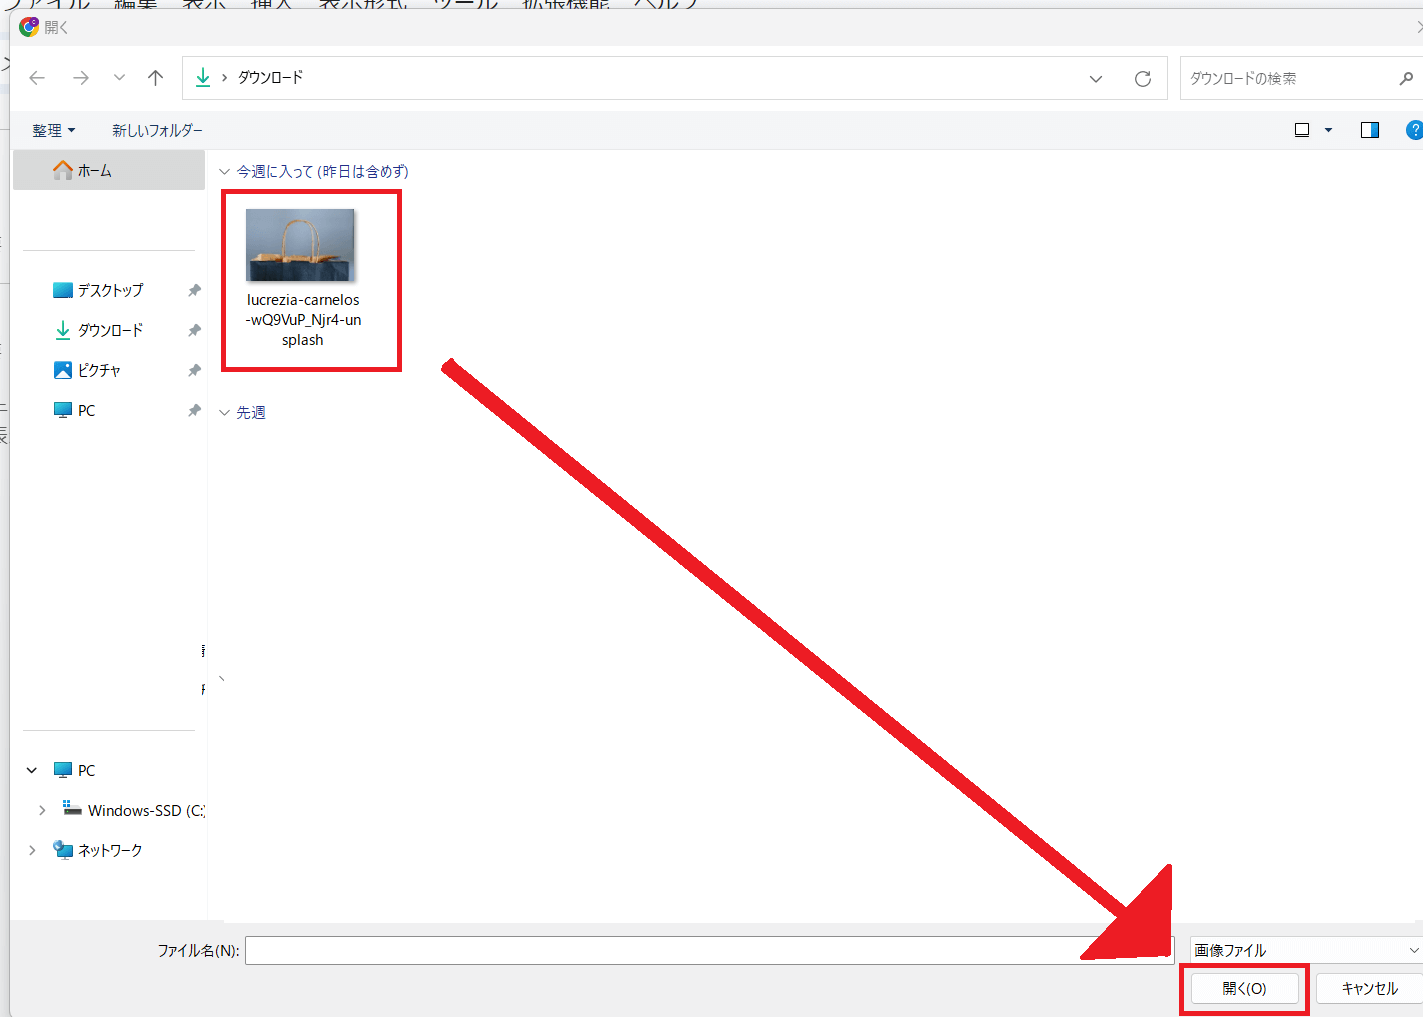Click the Back navigation arrow
The image size is (1423, 1017).
tap(38, 78)
